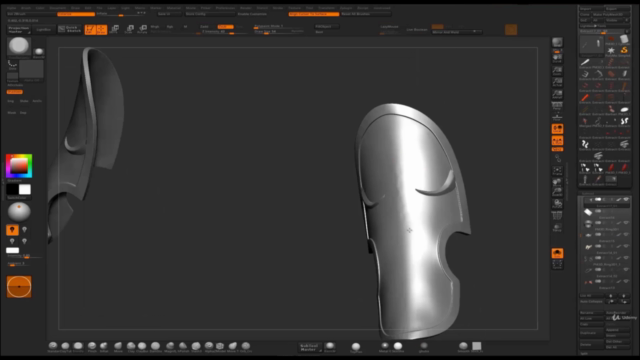Viewport: 640px width, 360px height.
Task: Toggle the second light bulb
Action: click(24, 230)
